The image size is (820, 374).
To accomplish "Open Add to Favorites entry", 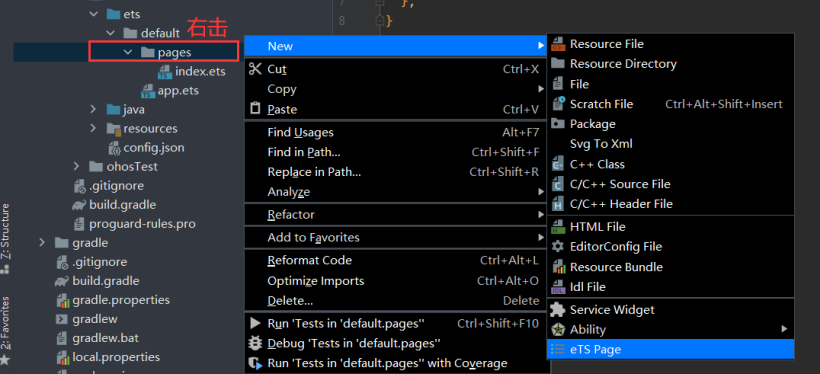I will pyautogui.click(x=396, y=237).
